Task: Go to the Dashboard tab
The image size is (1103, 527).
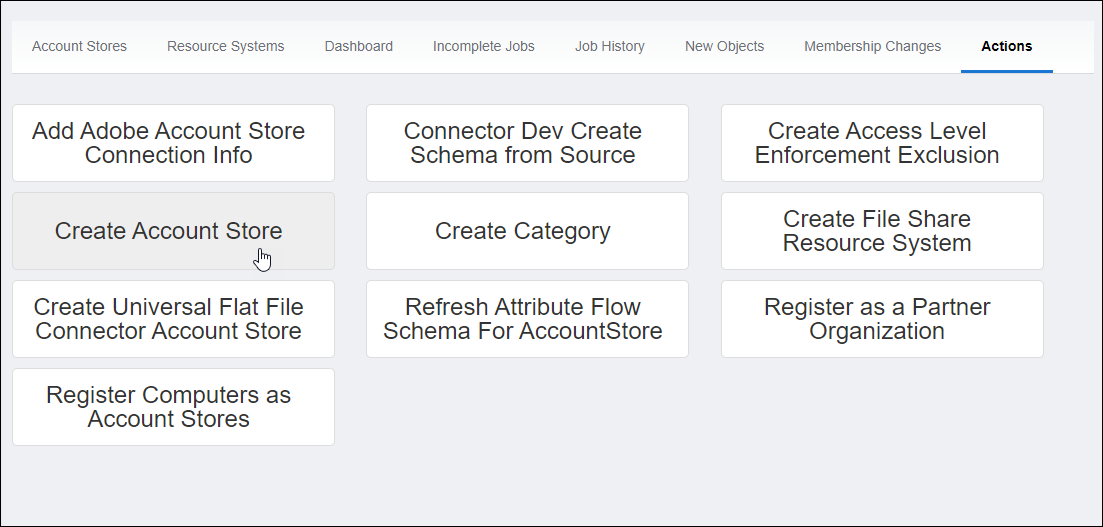Action: [358, 46]
